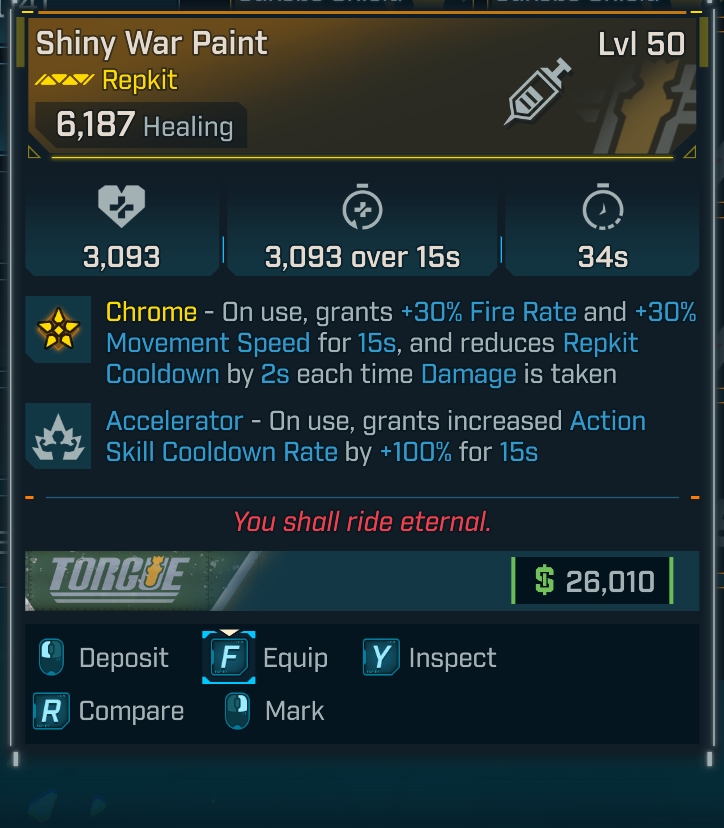The height and width of the screenshot is (828, 724).
Task: Click the Shiny War Paint item title
Action: click(x=152, y=43)
